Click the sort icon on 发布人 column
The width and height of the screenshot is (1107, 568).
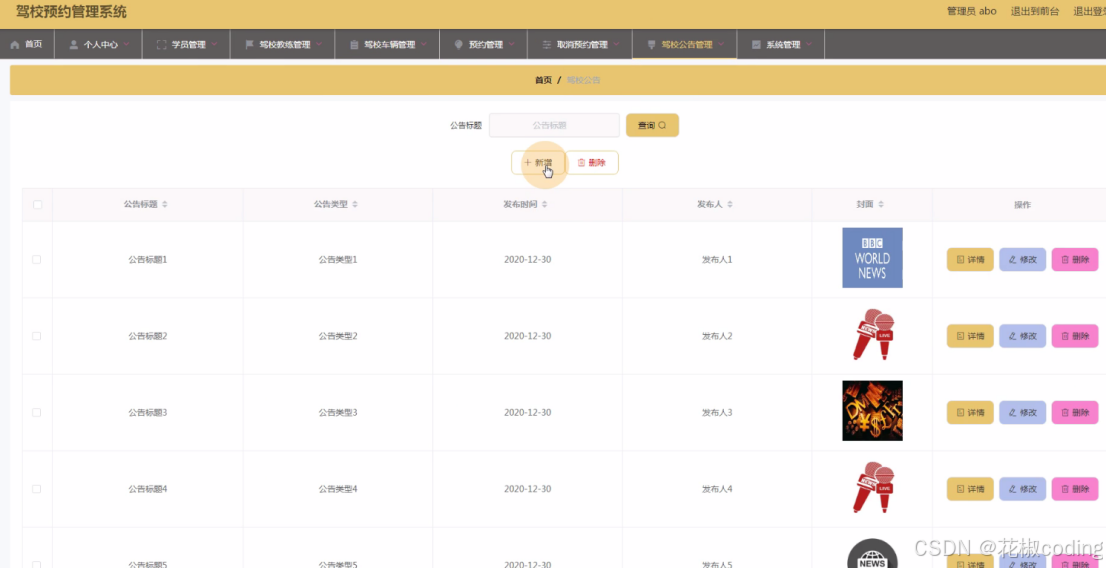coord(730,204)
